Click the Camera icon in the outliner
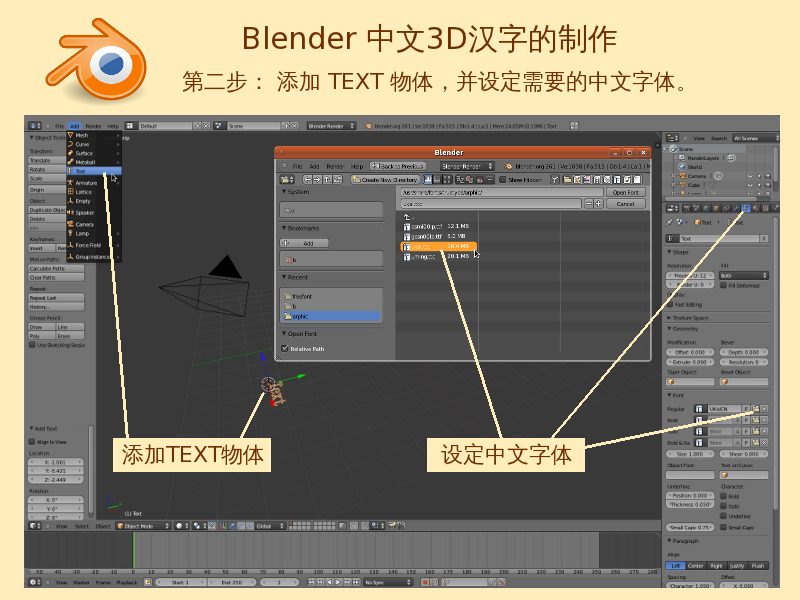The height and width of the screenshot is (600, 800). (682, 176)
